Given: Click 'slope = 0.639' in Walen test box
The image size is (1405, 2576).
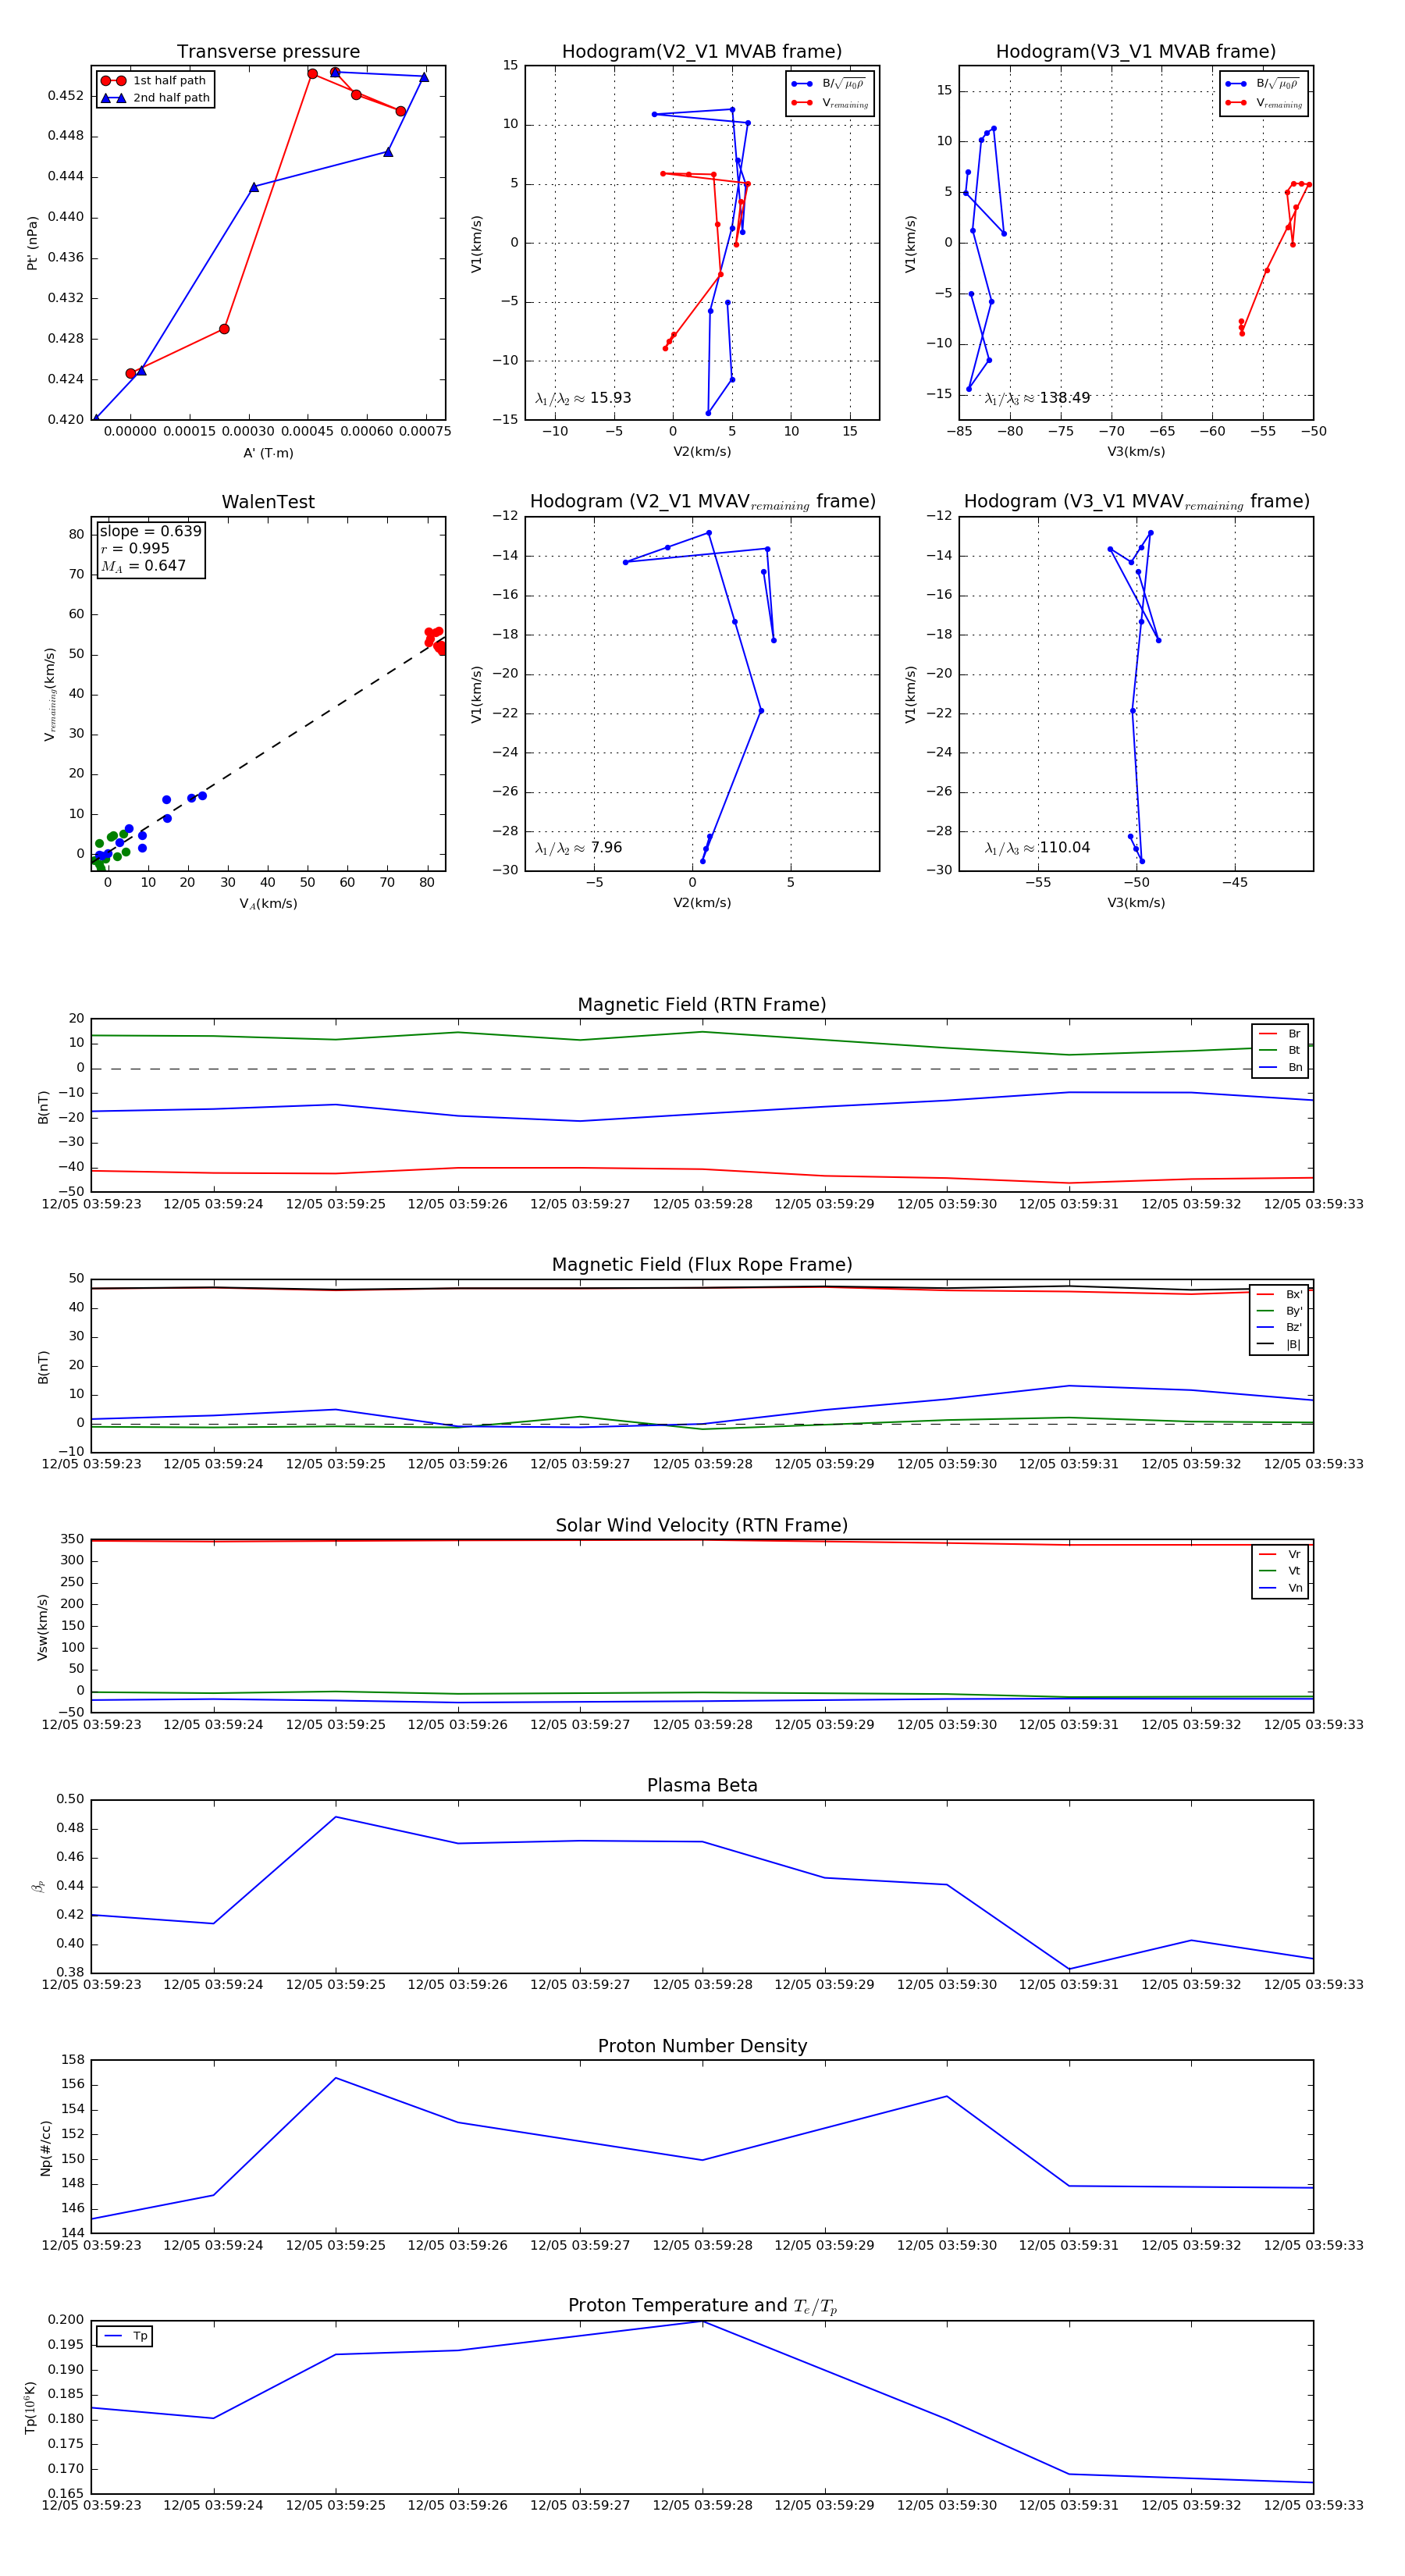Looking at the screenshot, I should (x=150, y=531).
